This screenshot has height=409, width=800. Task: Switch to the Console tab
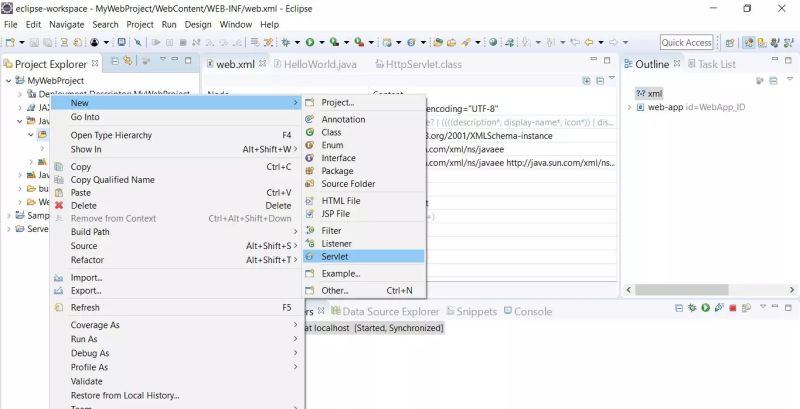tap(528, 312)
